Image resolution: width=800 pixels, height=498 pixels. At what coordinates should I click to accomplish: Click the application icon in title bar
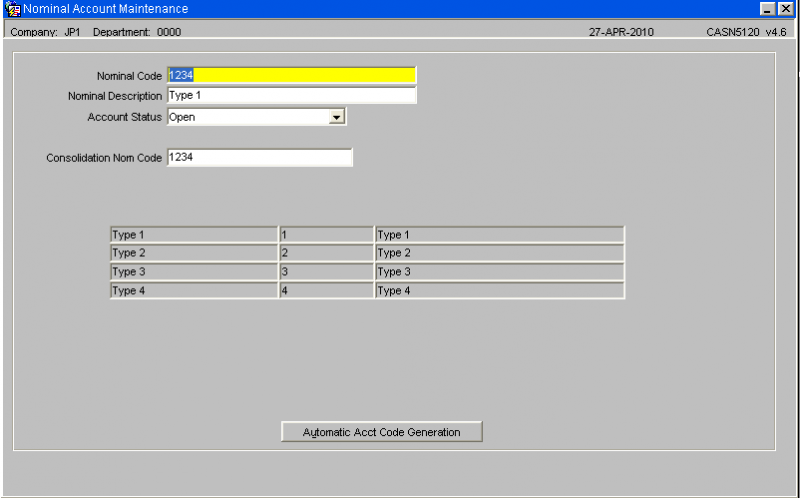click(x=12, y=9)
